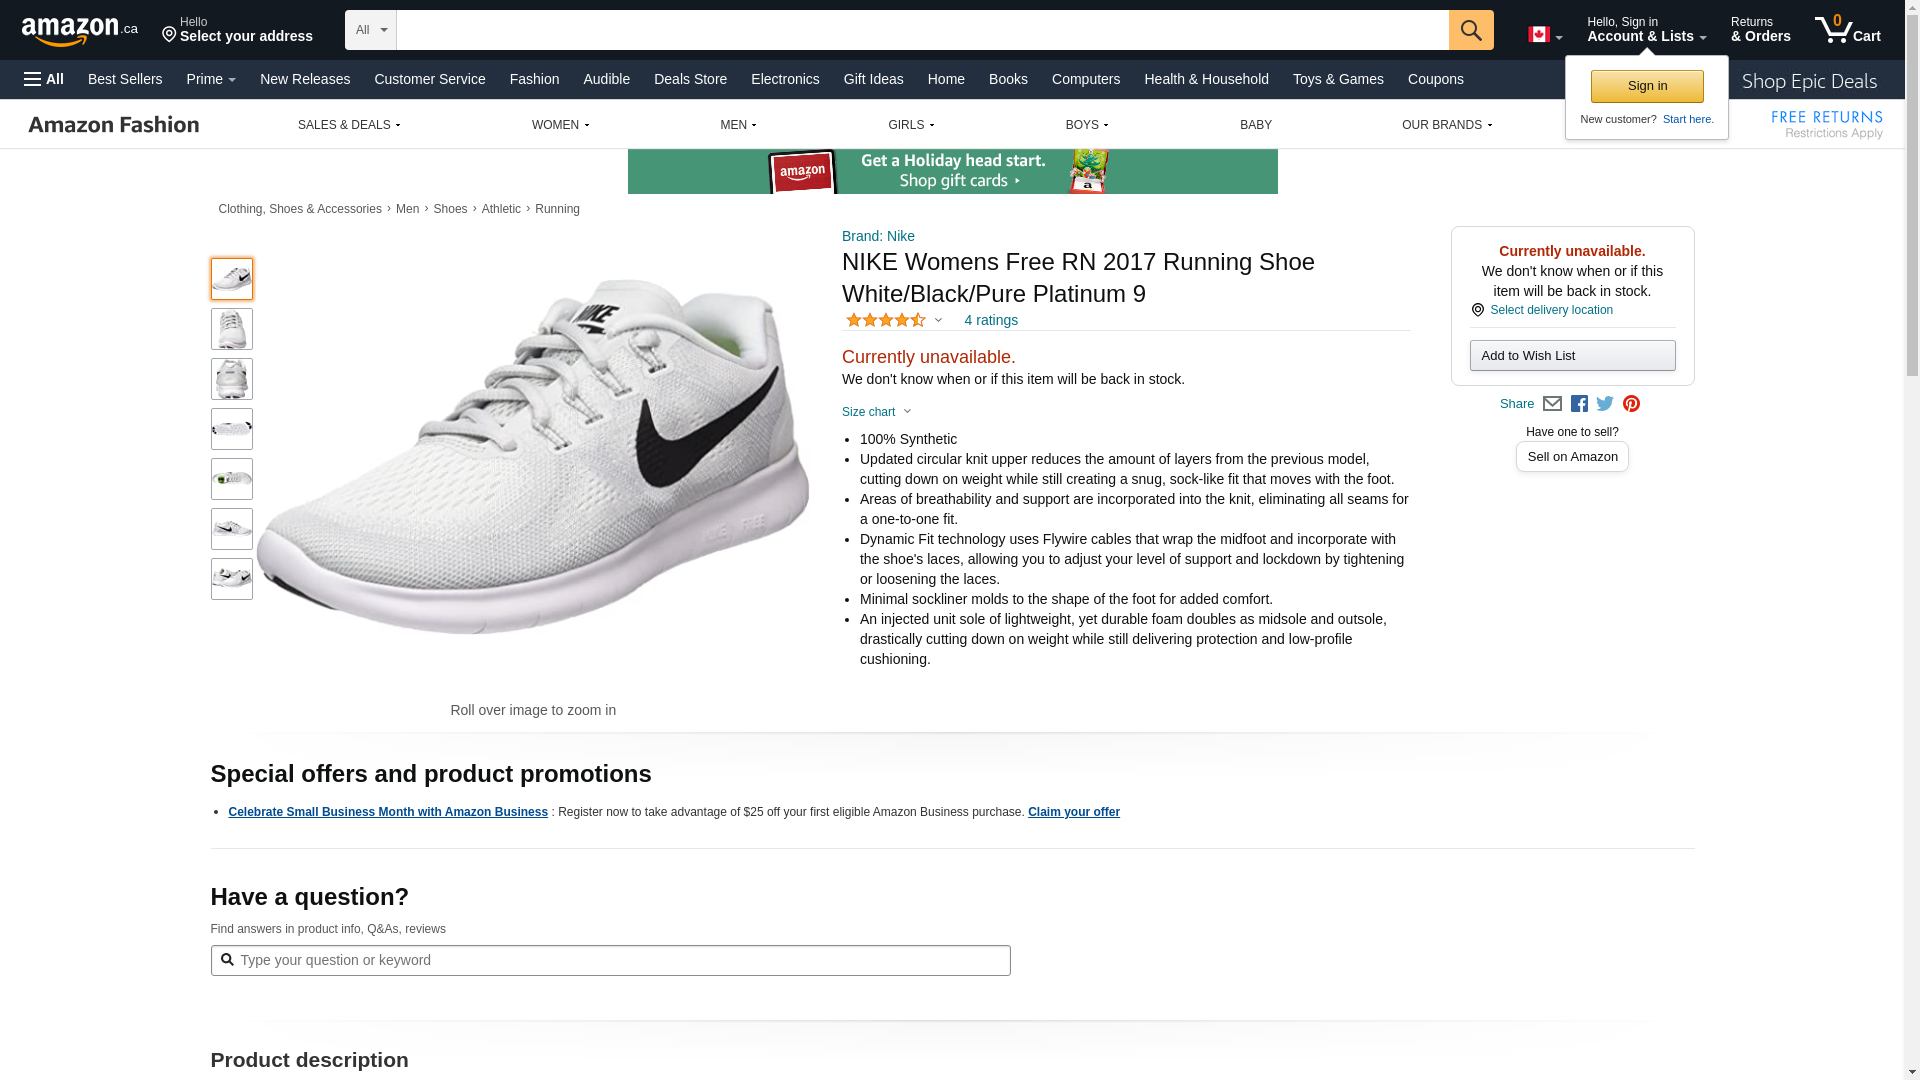This screenshot has height=1080, width=1920.
Task: Click the Amazon.ca logo
Action: 80,31
